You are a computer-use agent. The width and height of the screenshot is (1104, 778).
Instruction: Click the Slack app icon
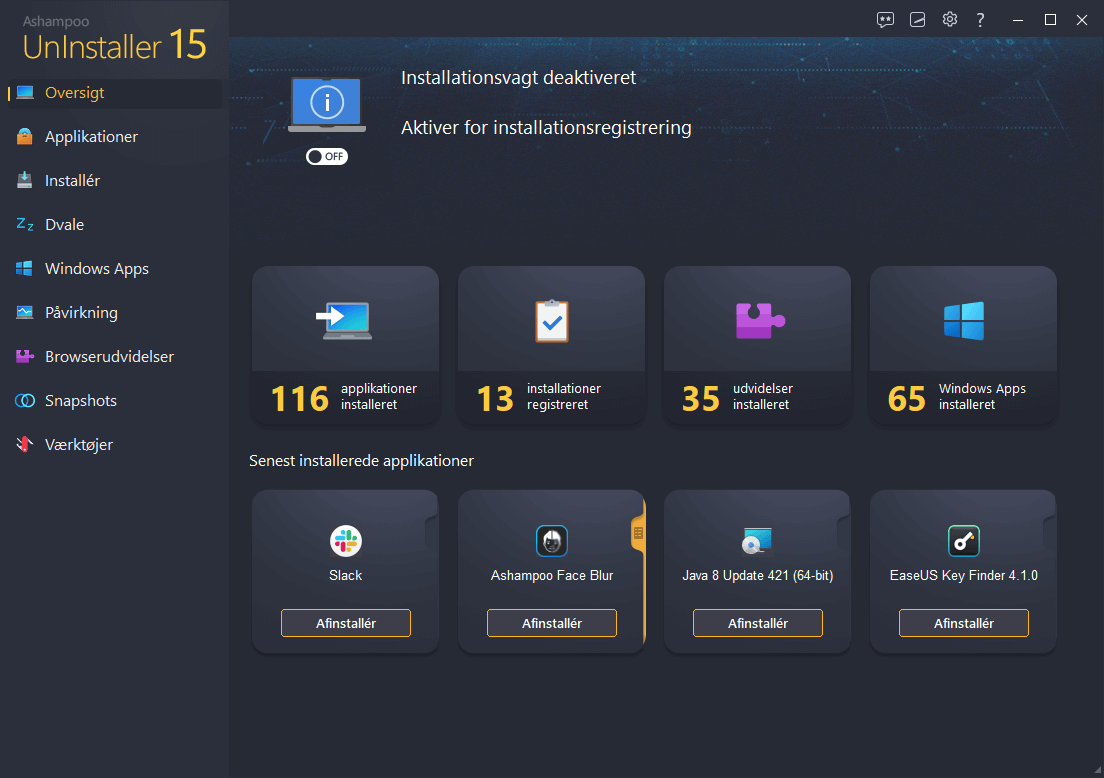(x=345, y=541)
